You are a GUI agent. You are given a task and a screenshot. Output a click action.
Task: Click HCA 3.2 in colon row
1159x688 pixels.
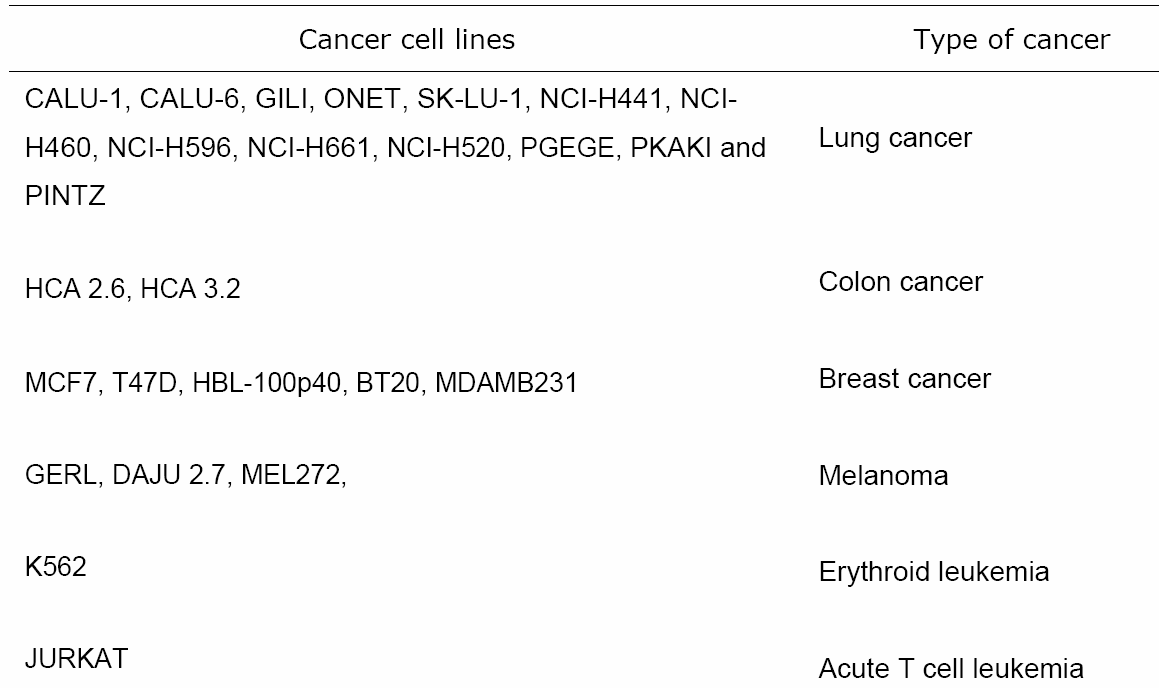pyautogui.click(x=190, y=289)
